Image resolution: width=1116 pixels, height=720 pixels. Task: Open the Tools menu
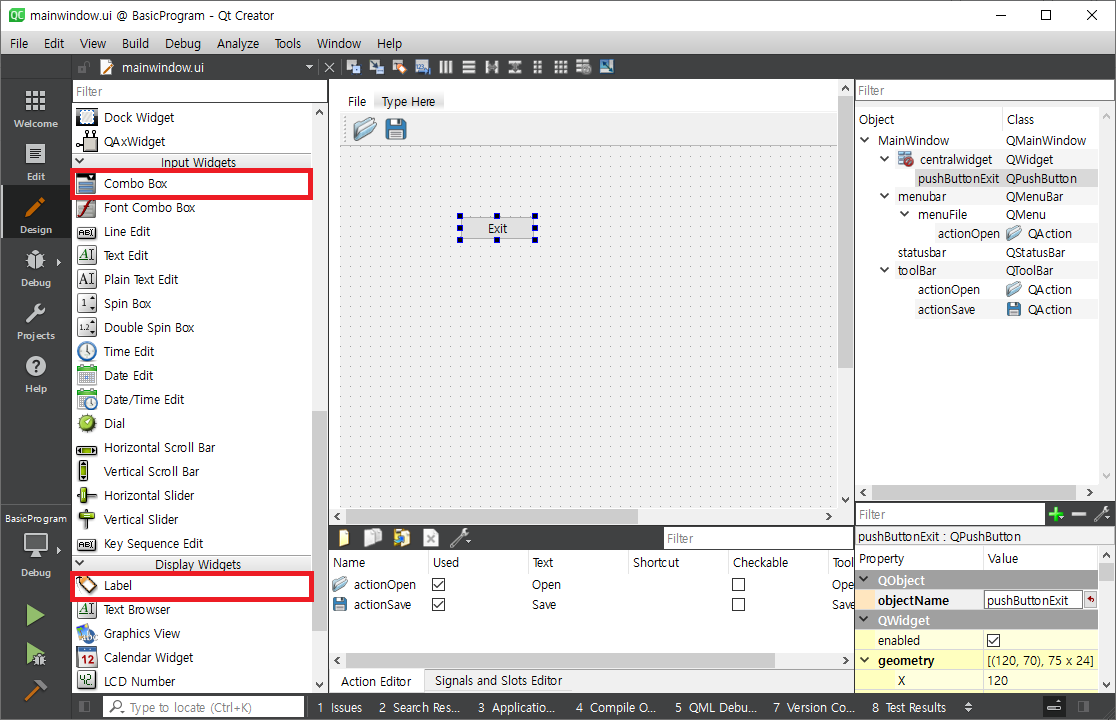(x=288, y=43)
